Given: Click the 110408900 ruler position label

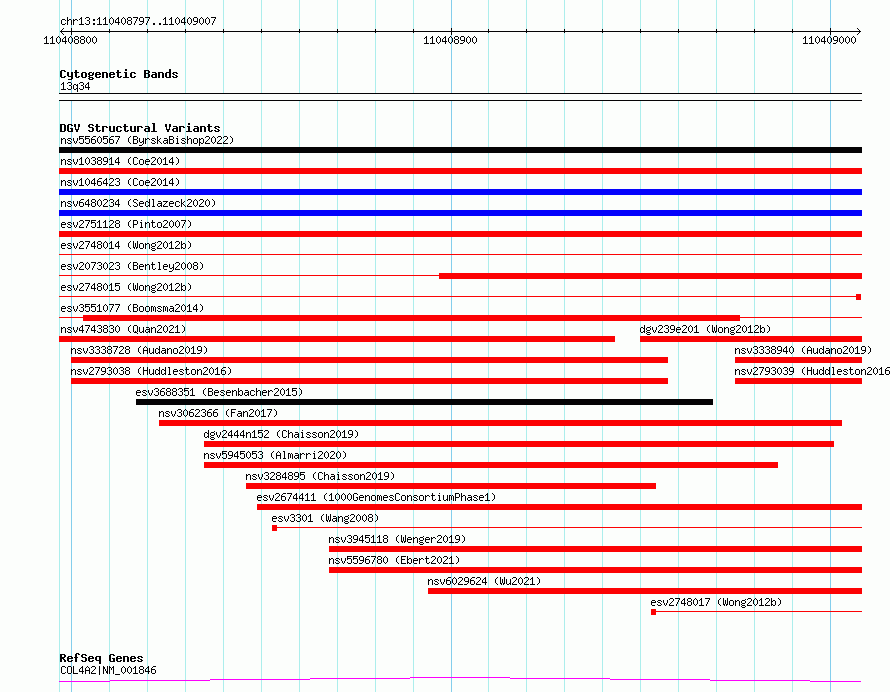Looking at the screenshot, I should point(450,40).
